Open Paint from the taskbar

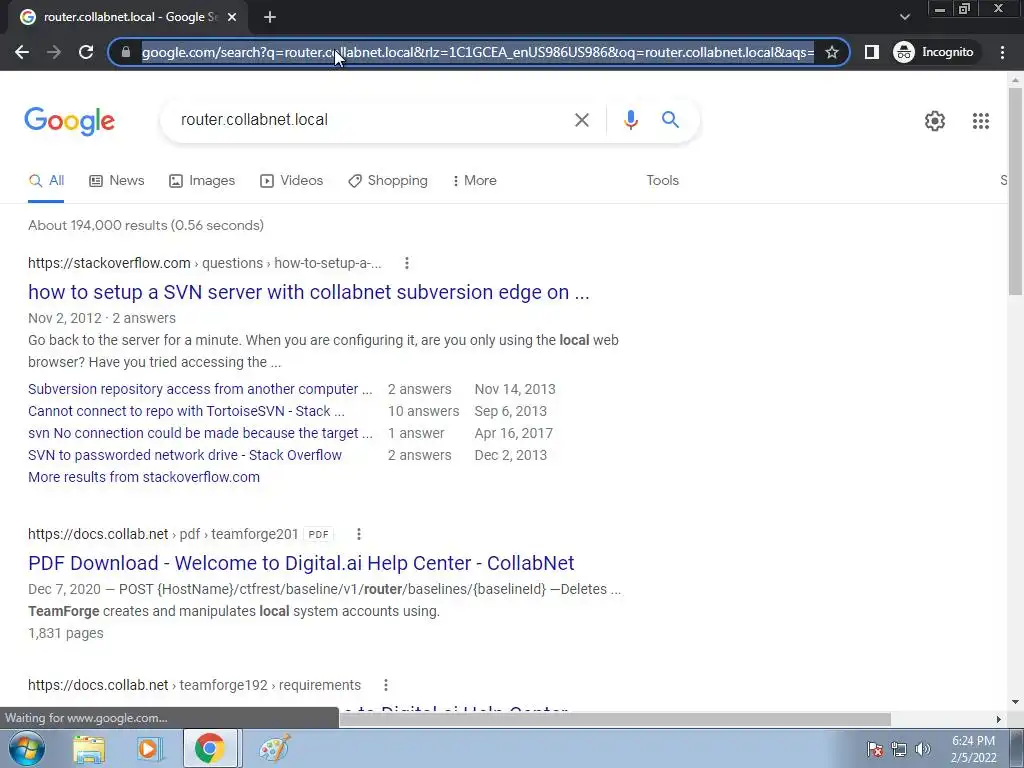274,749
